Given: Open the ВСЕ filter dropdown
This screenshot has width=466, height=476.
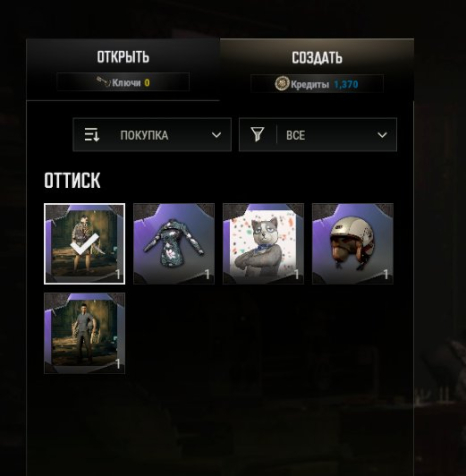Looking at the screenshot, I should coord(318,135).
